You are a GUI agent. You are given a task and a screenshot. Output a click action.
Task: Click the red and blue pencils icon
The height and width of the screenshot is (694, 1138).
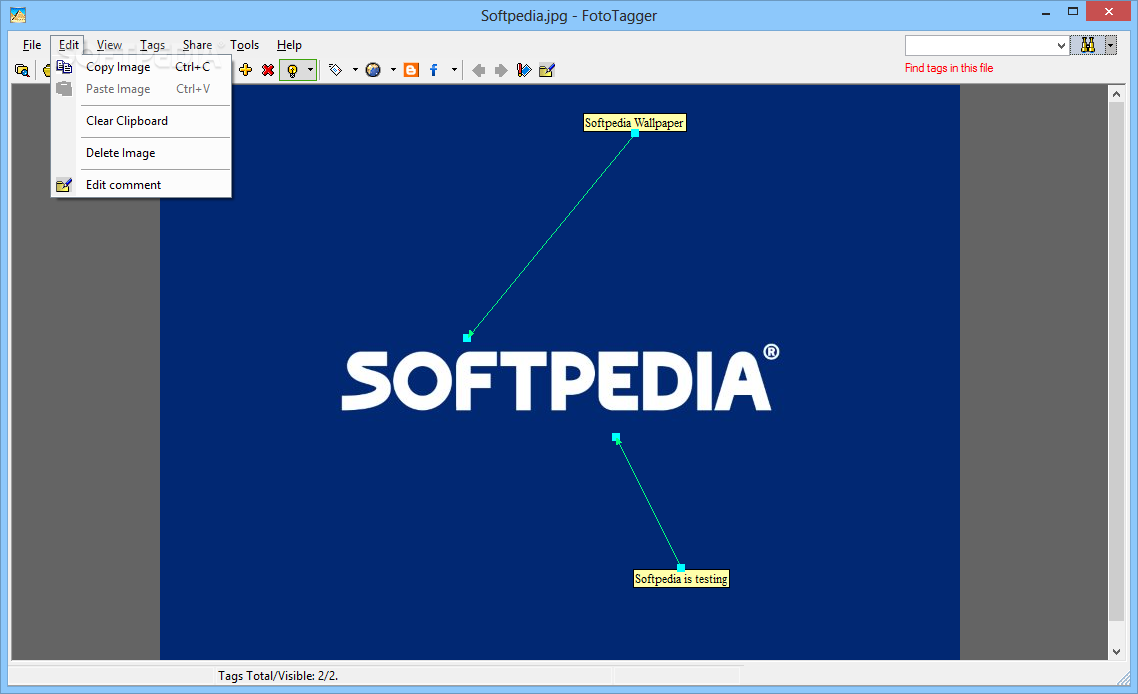click(523, 70)
